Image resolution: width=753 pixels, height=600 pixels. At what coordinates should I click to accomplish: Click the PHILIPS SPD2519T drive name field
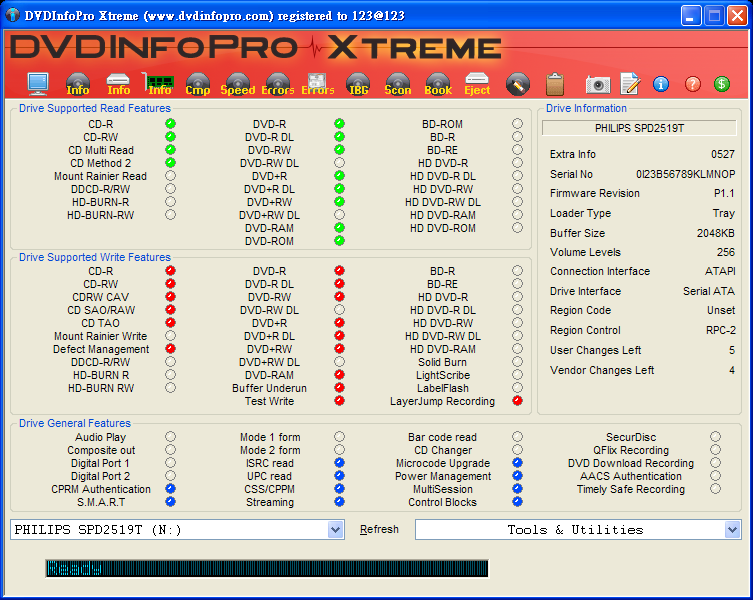tap(639, 128)
